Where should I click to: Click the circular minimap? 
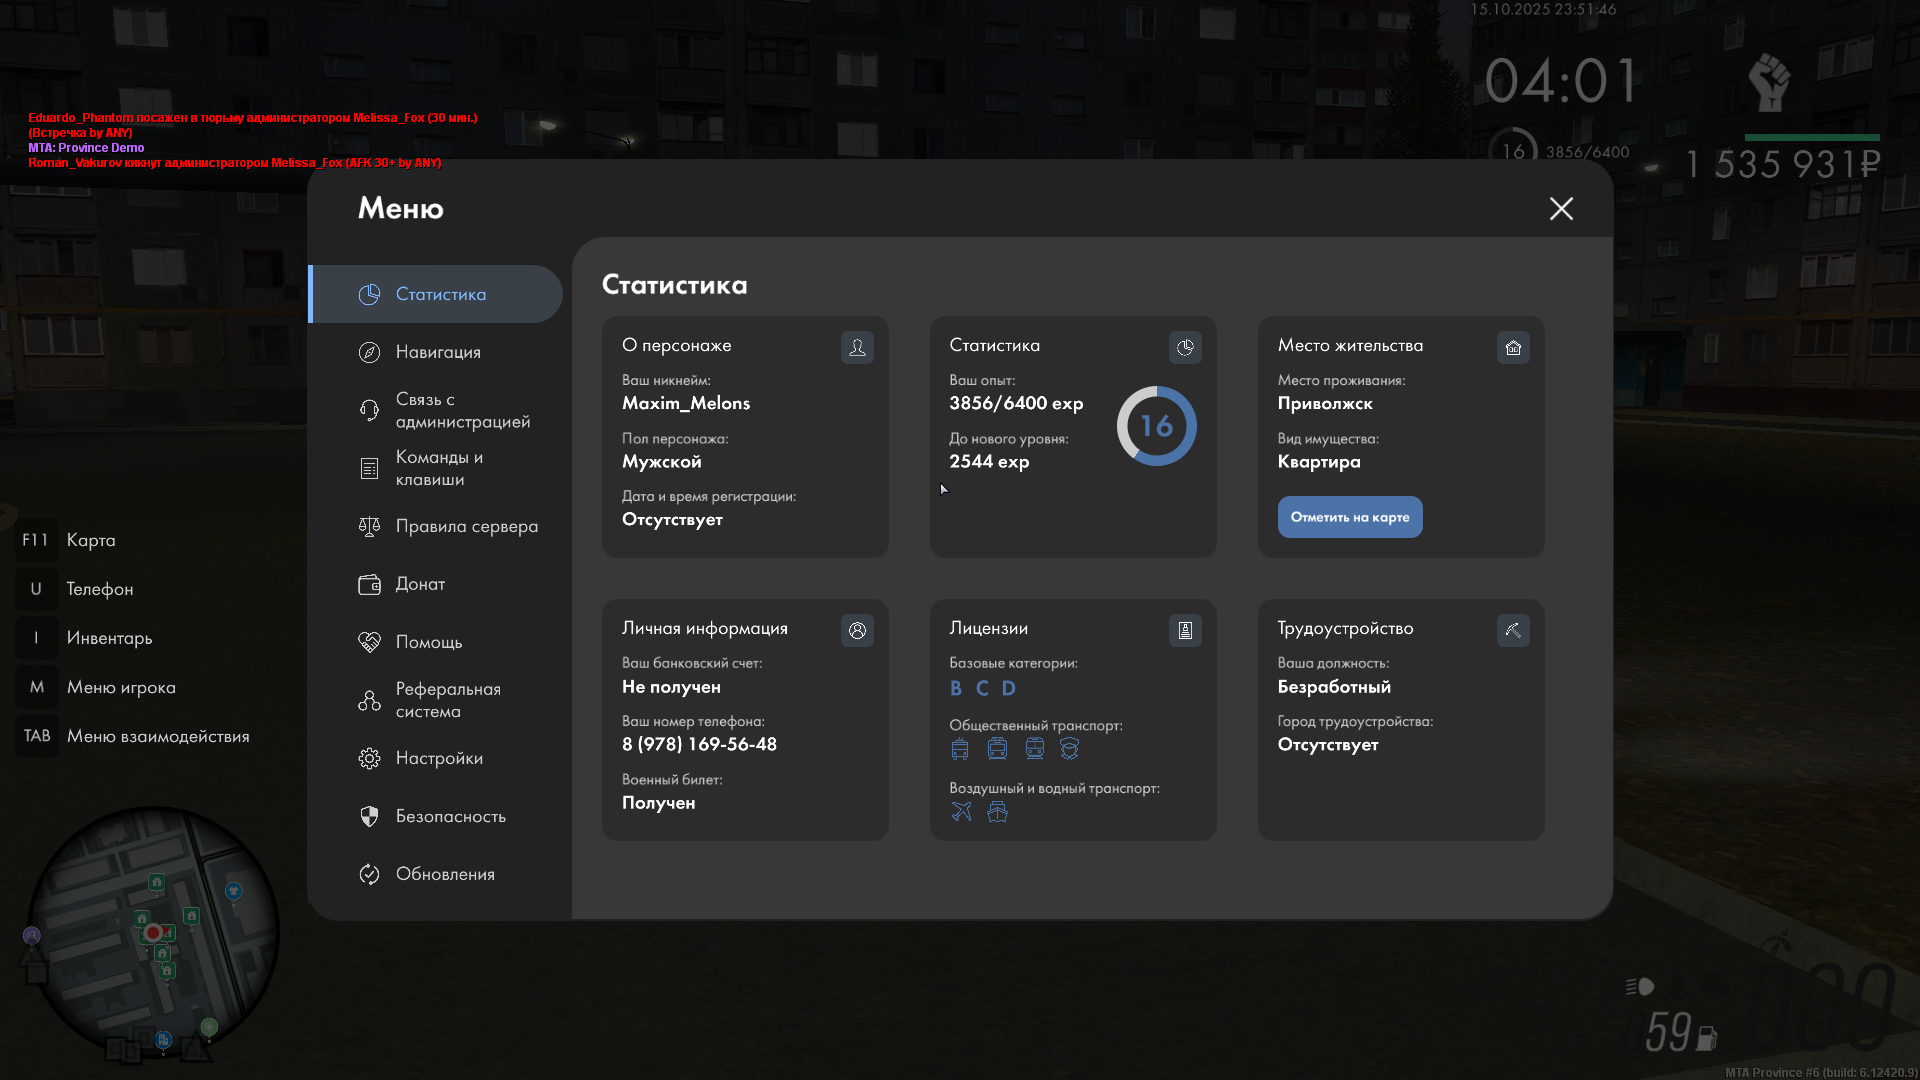click(153, 932)
